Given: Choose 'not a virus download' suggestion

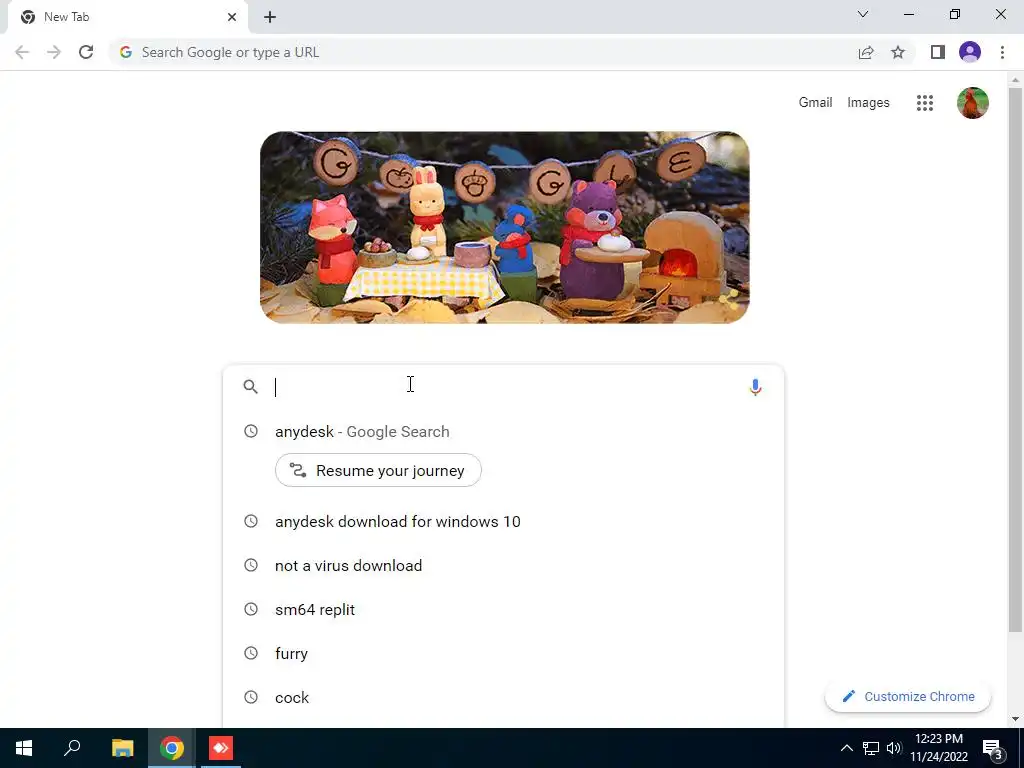Looking at the screenshot, I should tap(503, 566).
